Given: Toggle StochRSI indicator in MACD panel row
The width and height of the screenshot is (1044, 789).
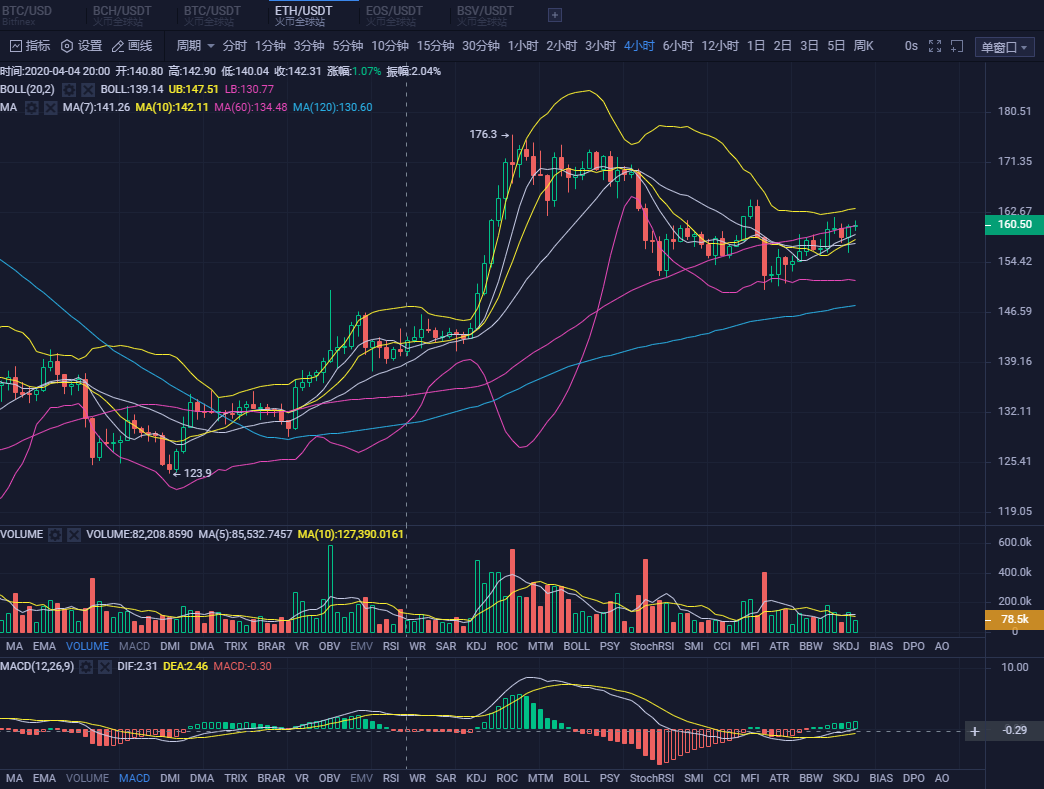Looking at the screenshot, I should tap(652, 778).
